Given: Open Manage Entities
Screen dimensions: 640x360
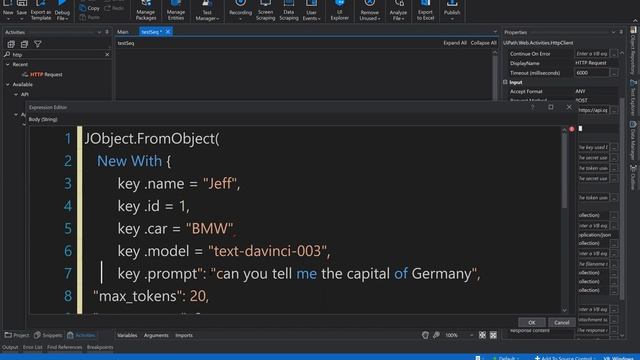Looking at the screenshot, I should (x=176, y=10).
